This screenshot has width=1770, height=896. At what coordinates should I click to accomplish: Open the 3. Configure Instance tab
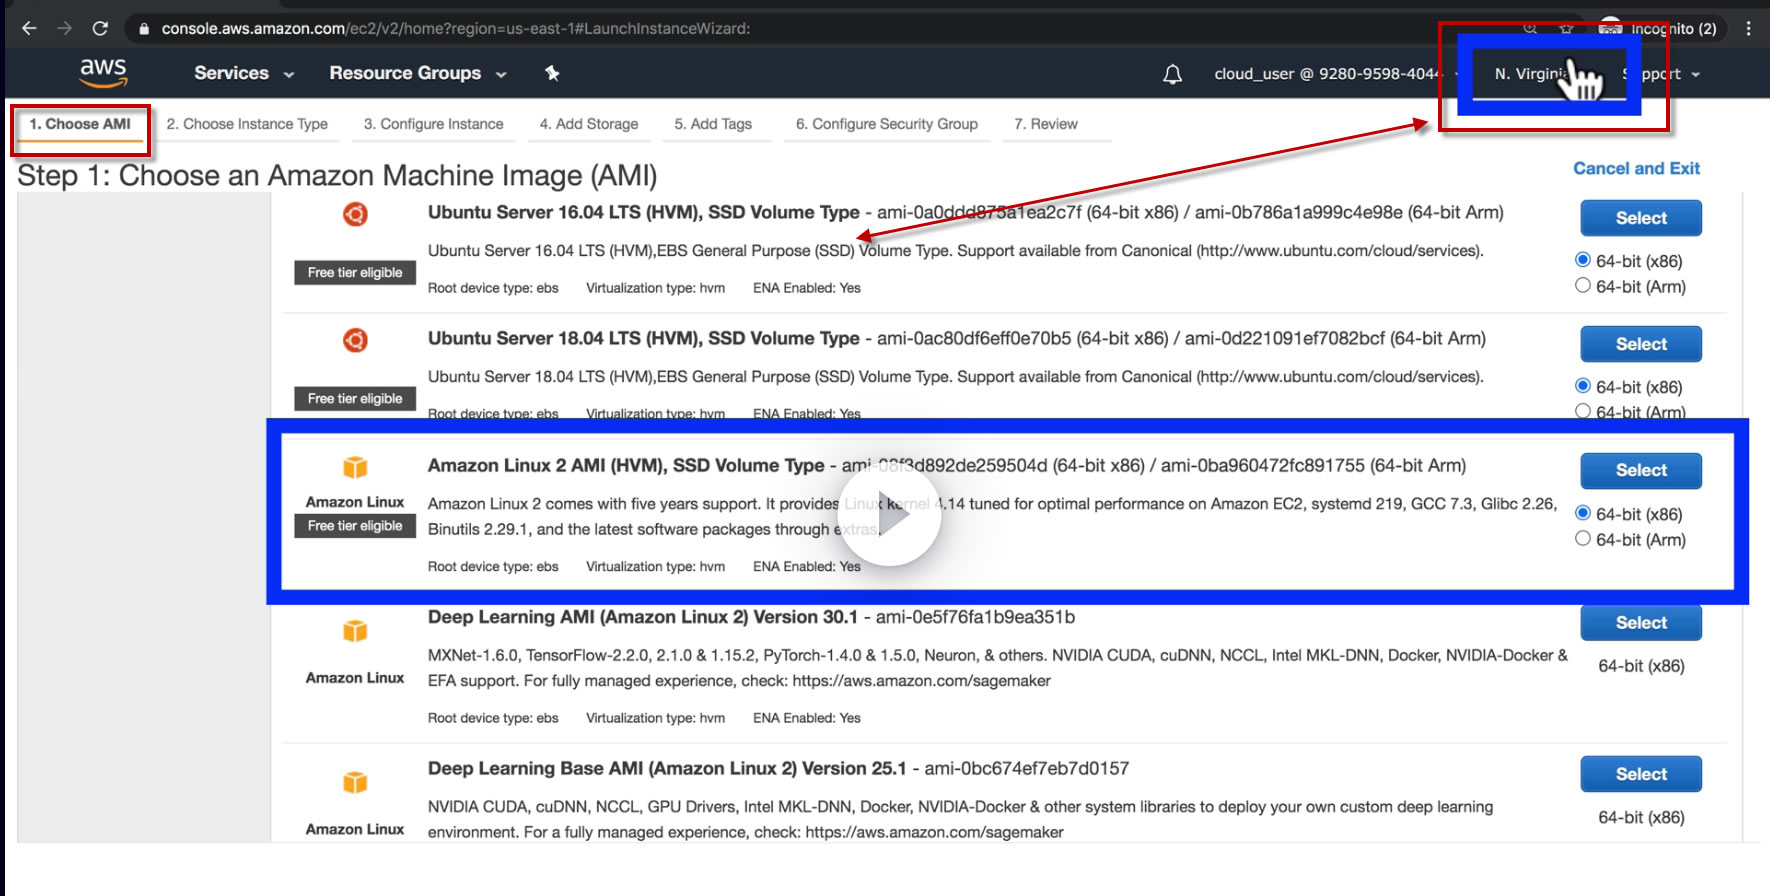coord(433,124)
